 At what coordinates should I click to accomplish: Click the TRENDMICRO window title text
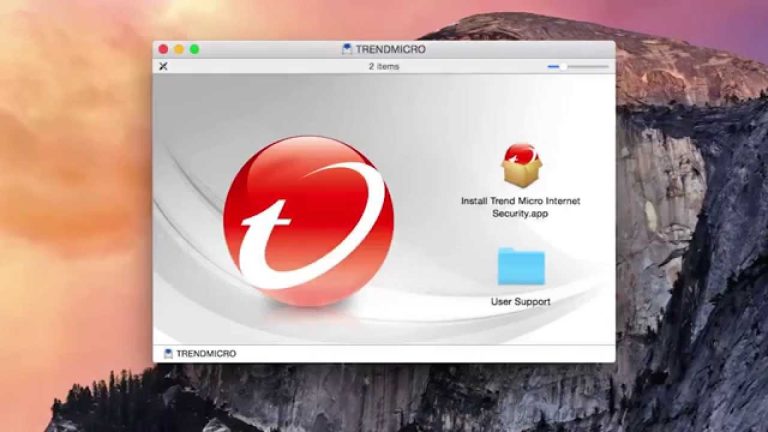point(390,49)
